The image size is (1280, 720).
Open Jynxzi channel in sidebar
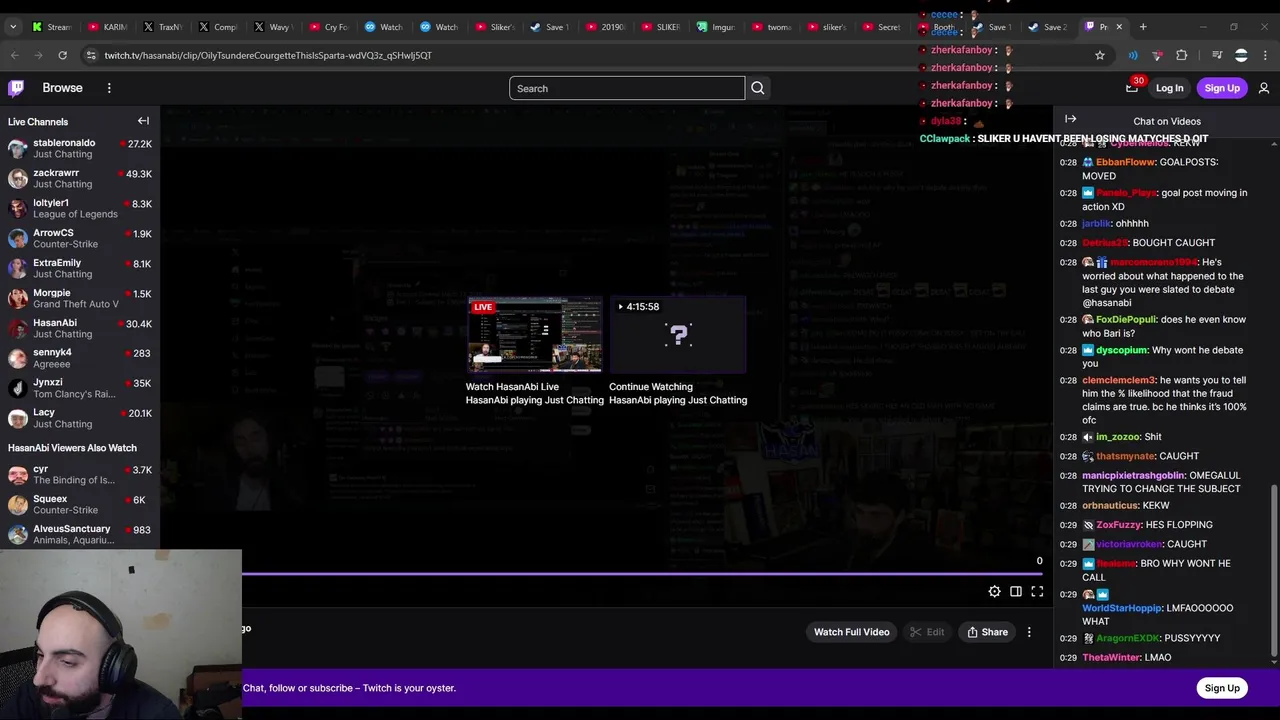[x=80, y=388]
